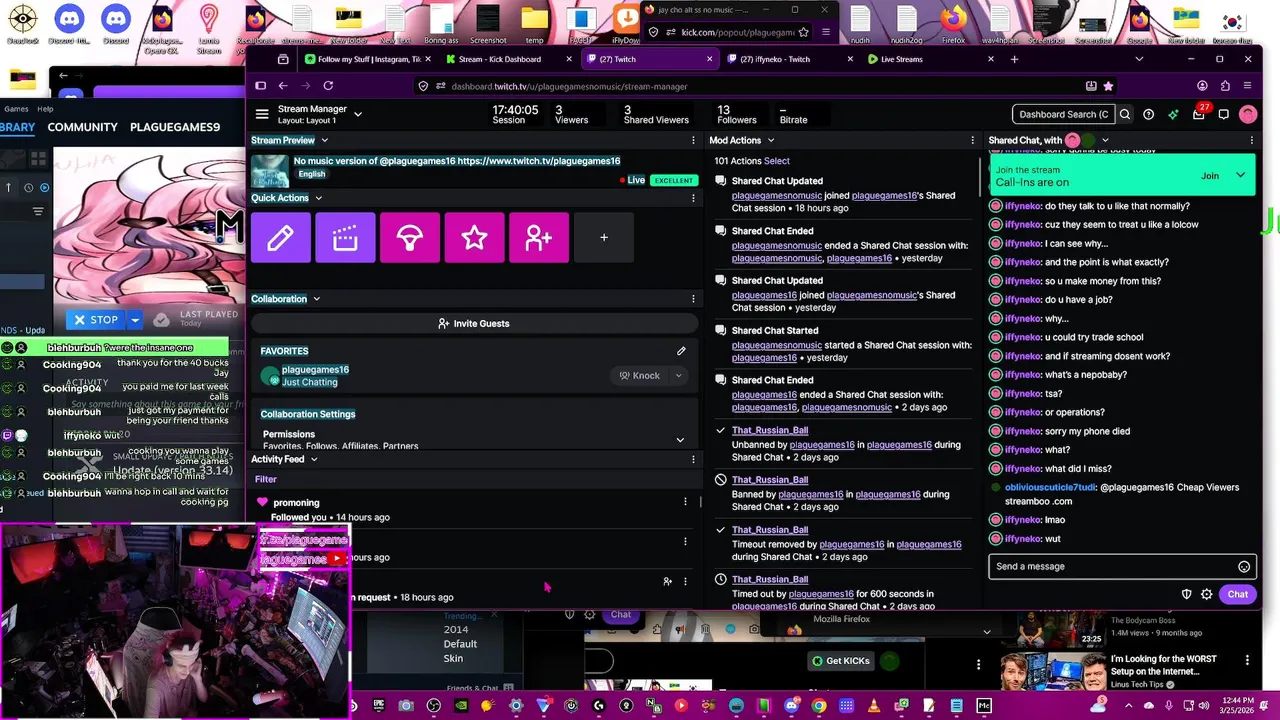
Task: Open Chrome icon in the taskbar
Action: (819, 706)
